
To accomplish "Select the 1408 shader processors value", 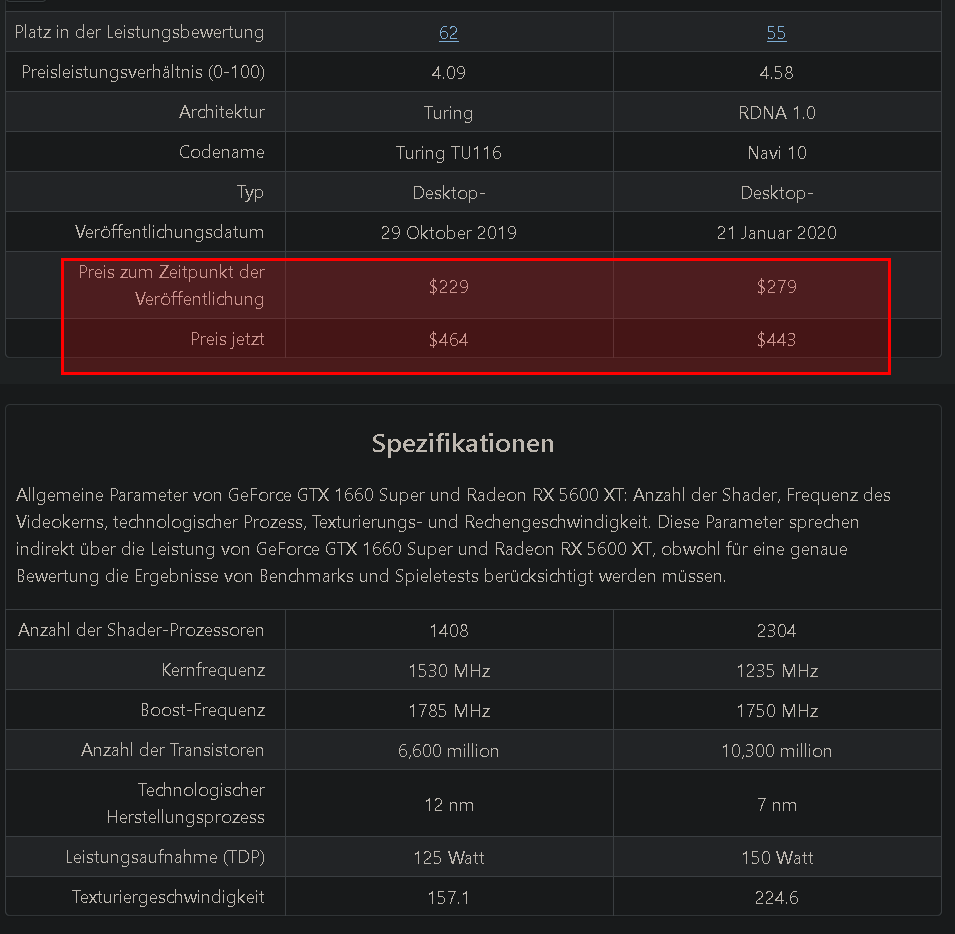I will pos(449,630).
